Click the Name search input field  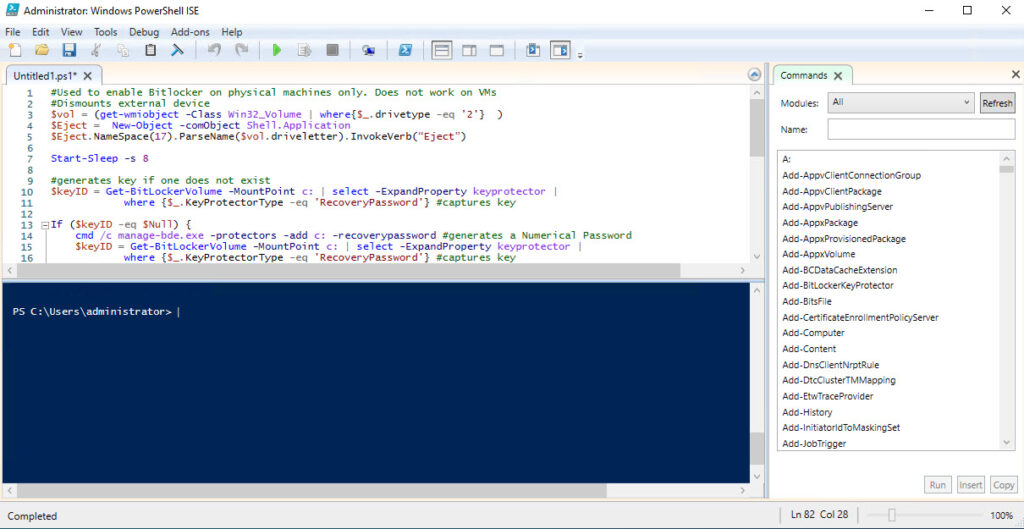tap(921, 129)
